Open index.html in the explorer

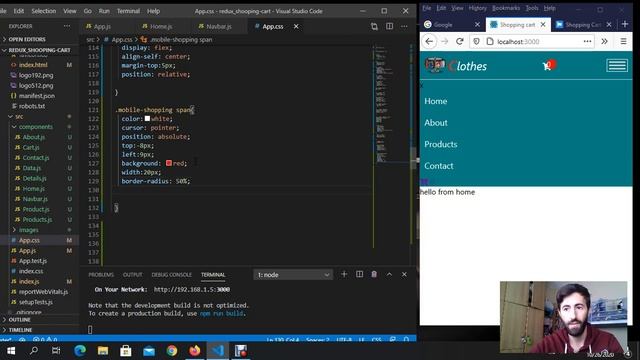click(33, 65)
